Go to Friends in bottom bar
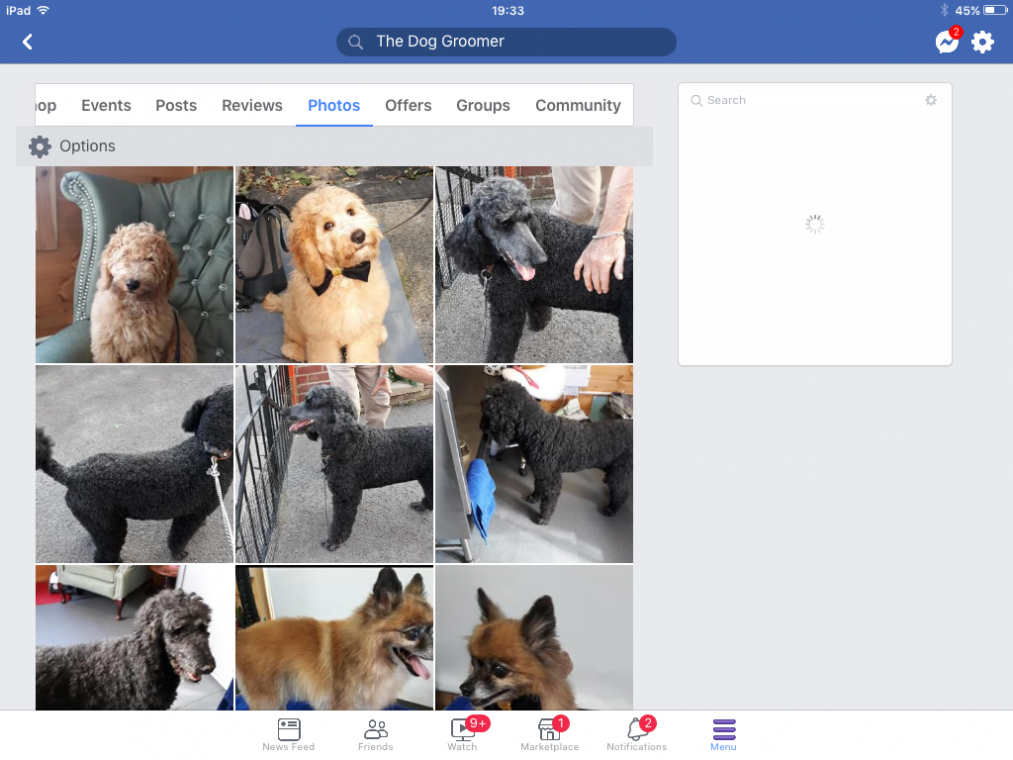The image size is (1013, 760). click(376, 734)
